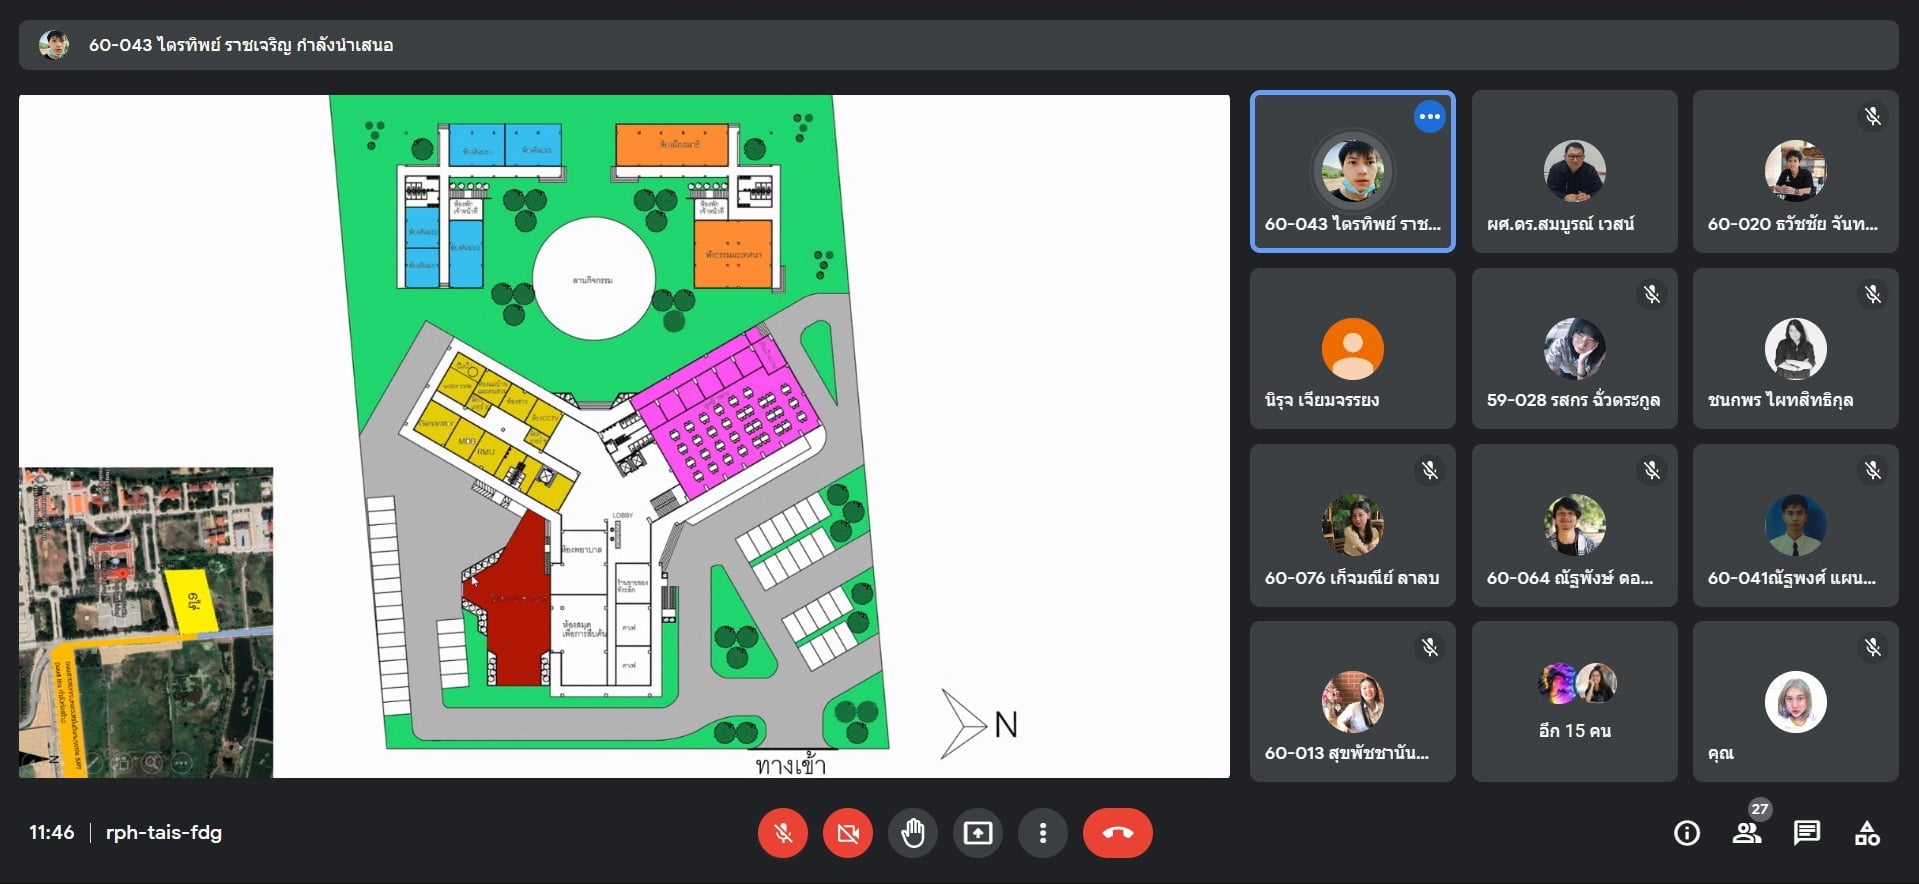
Task: Click the muted mic icon on 60-020 tile
Action: [1872, 117]
